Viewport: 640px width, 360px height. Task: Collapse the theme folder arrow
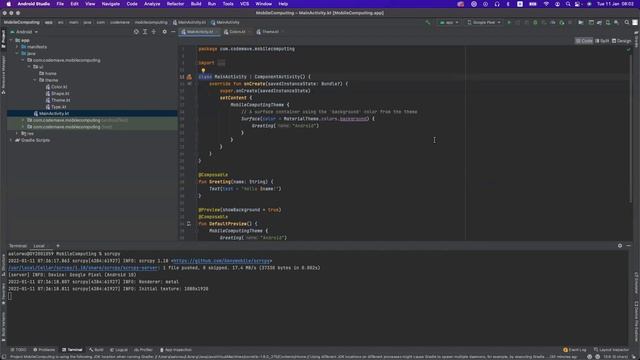tap(35, 80)
